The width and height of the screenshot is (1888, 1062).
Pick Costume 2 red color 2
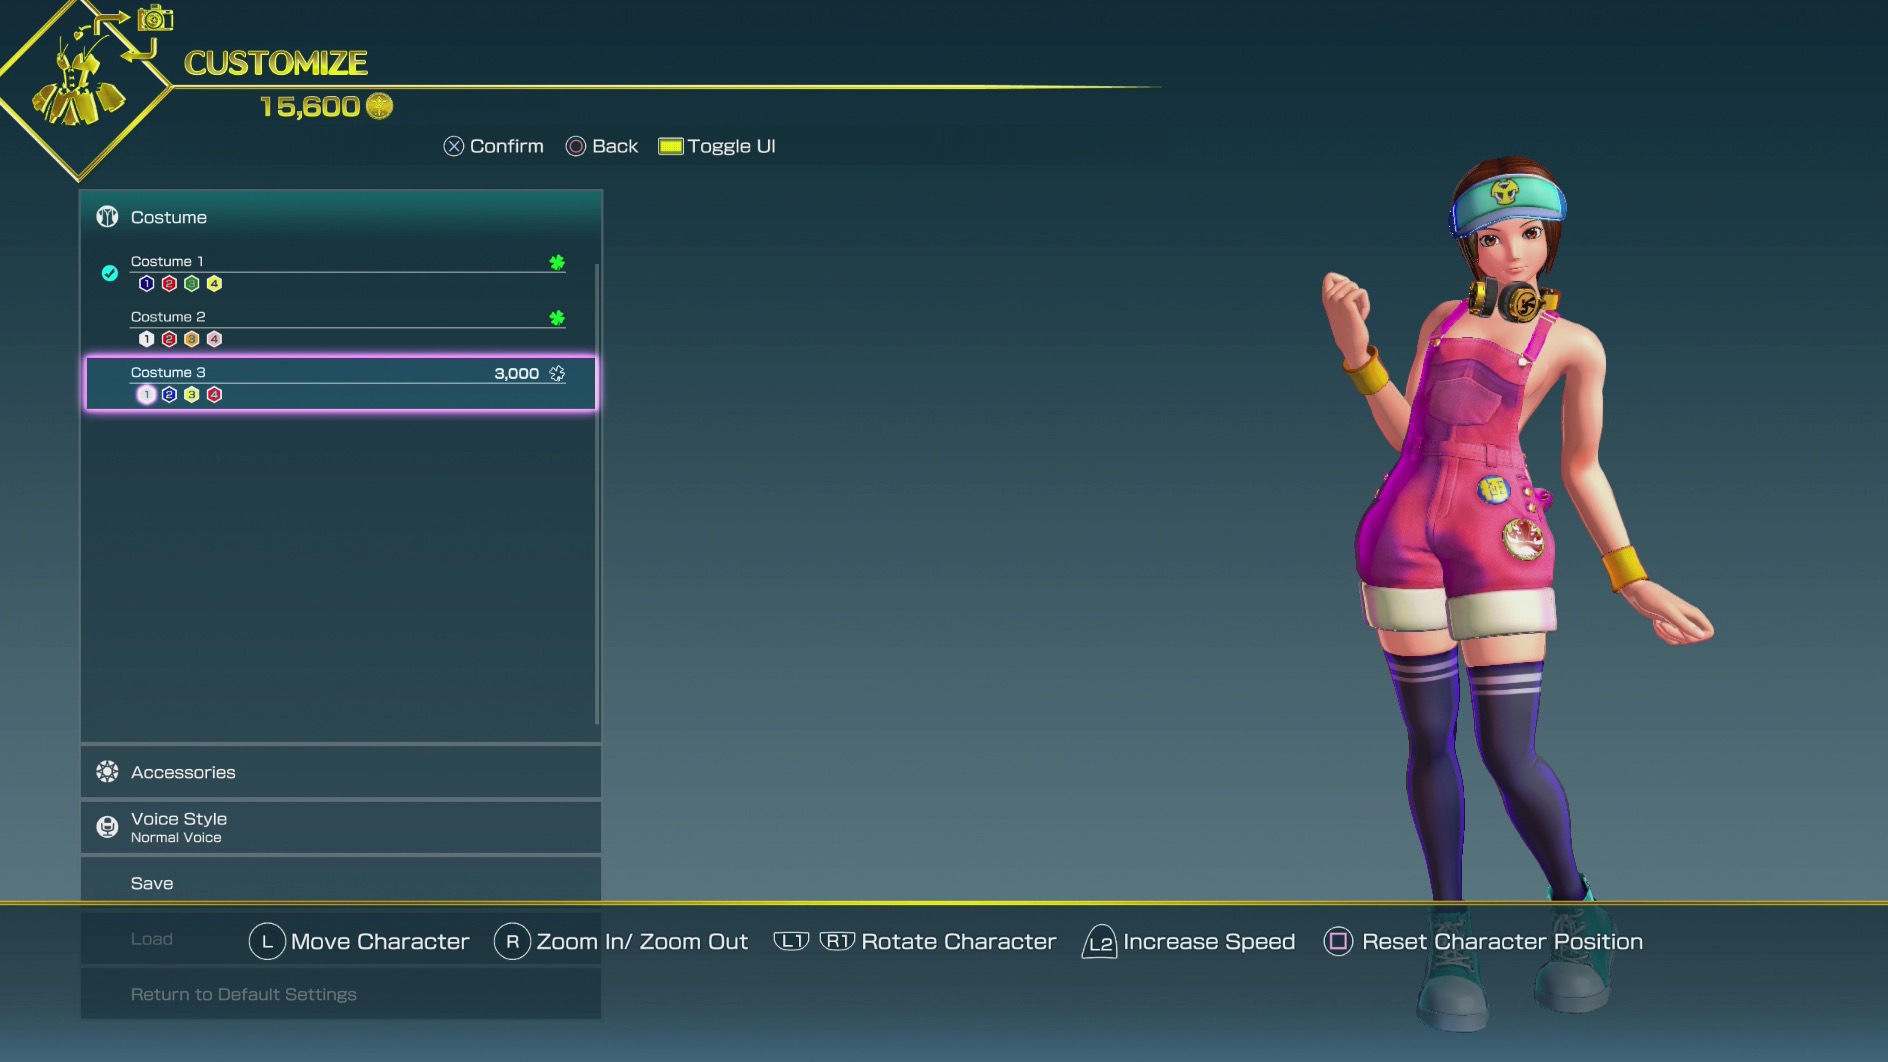click(169, 339)
